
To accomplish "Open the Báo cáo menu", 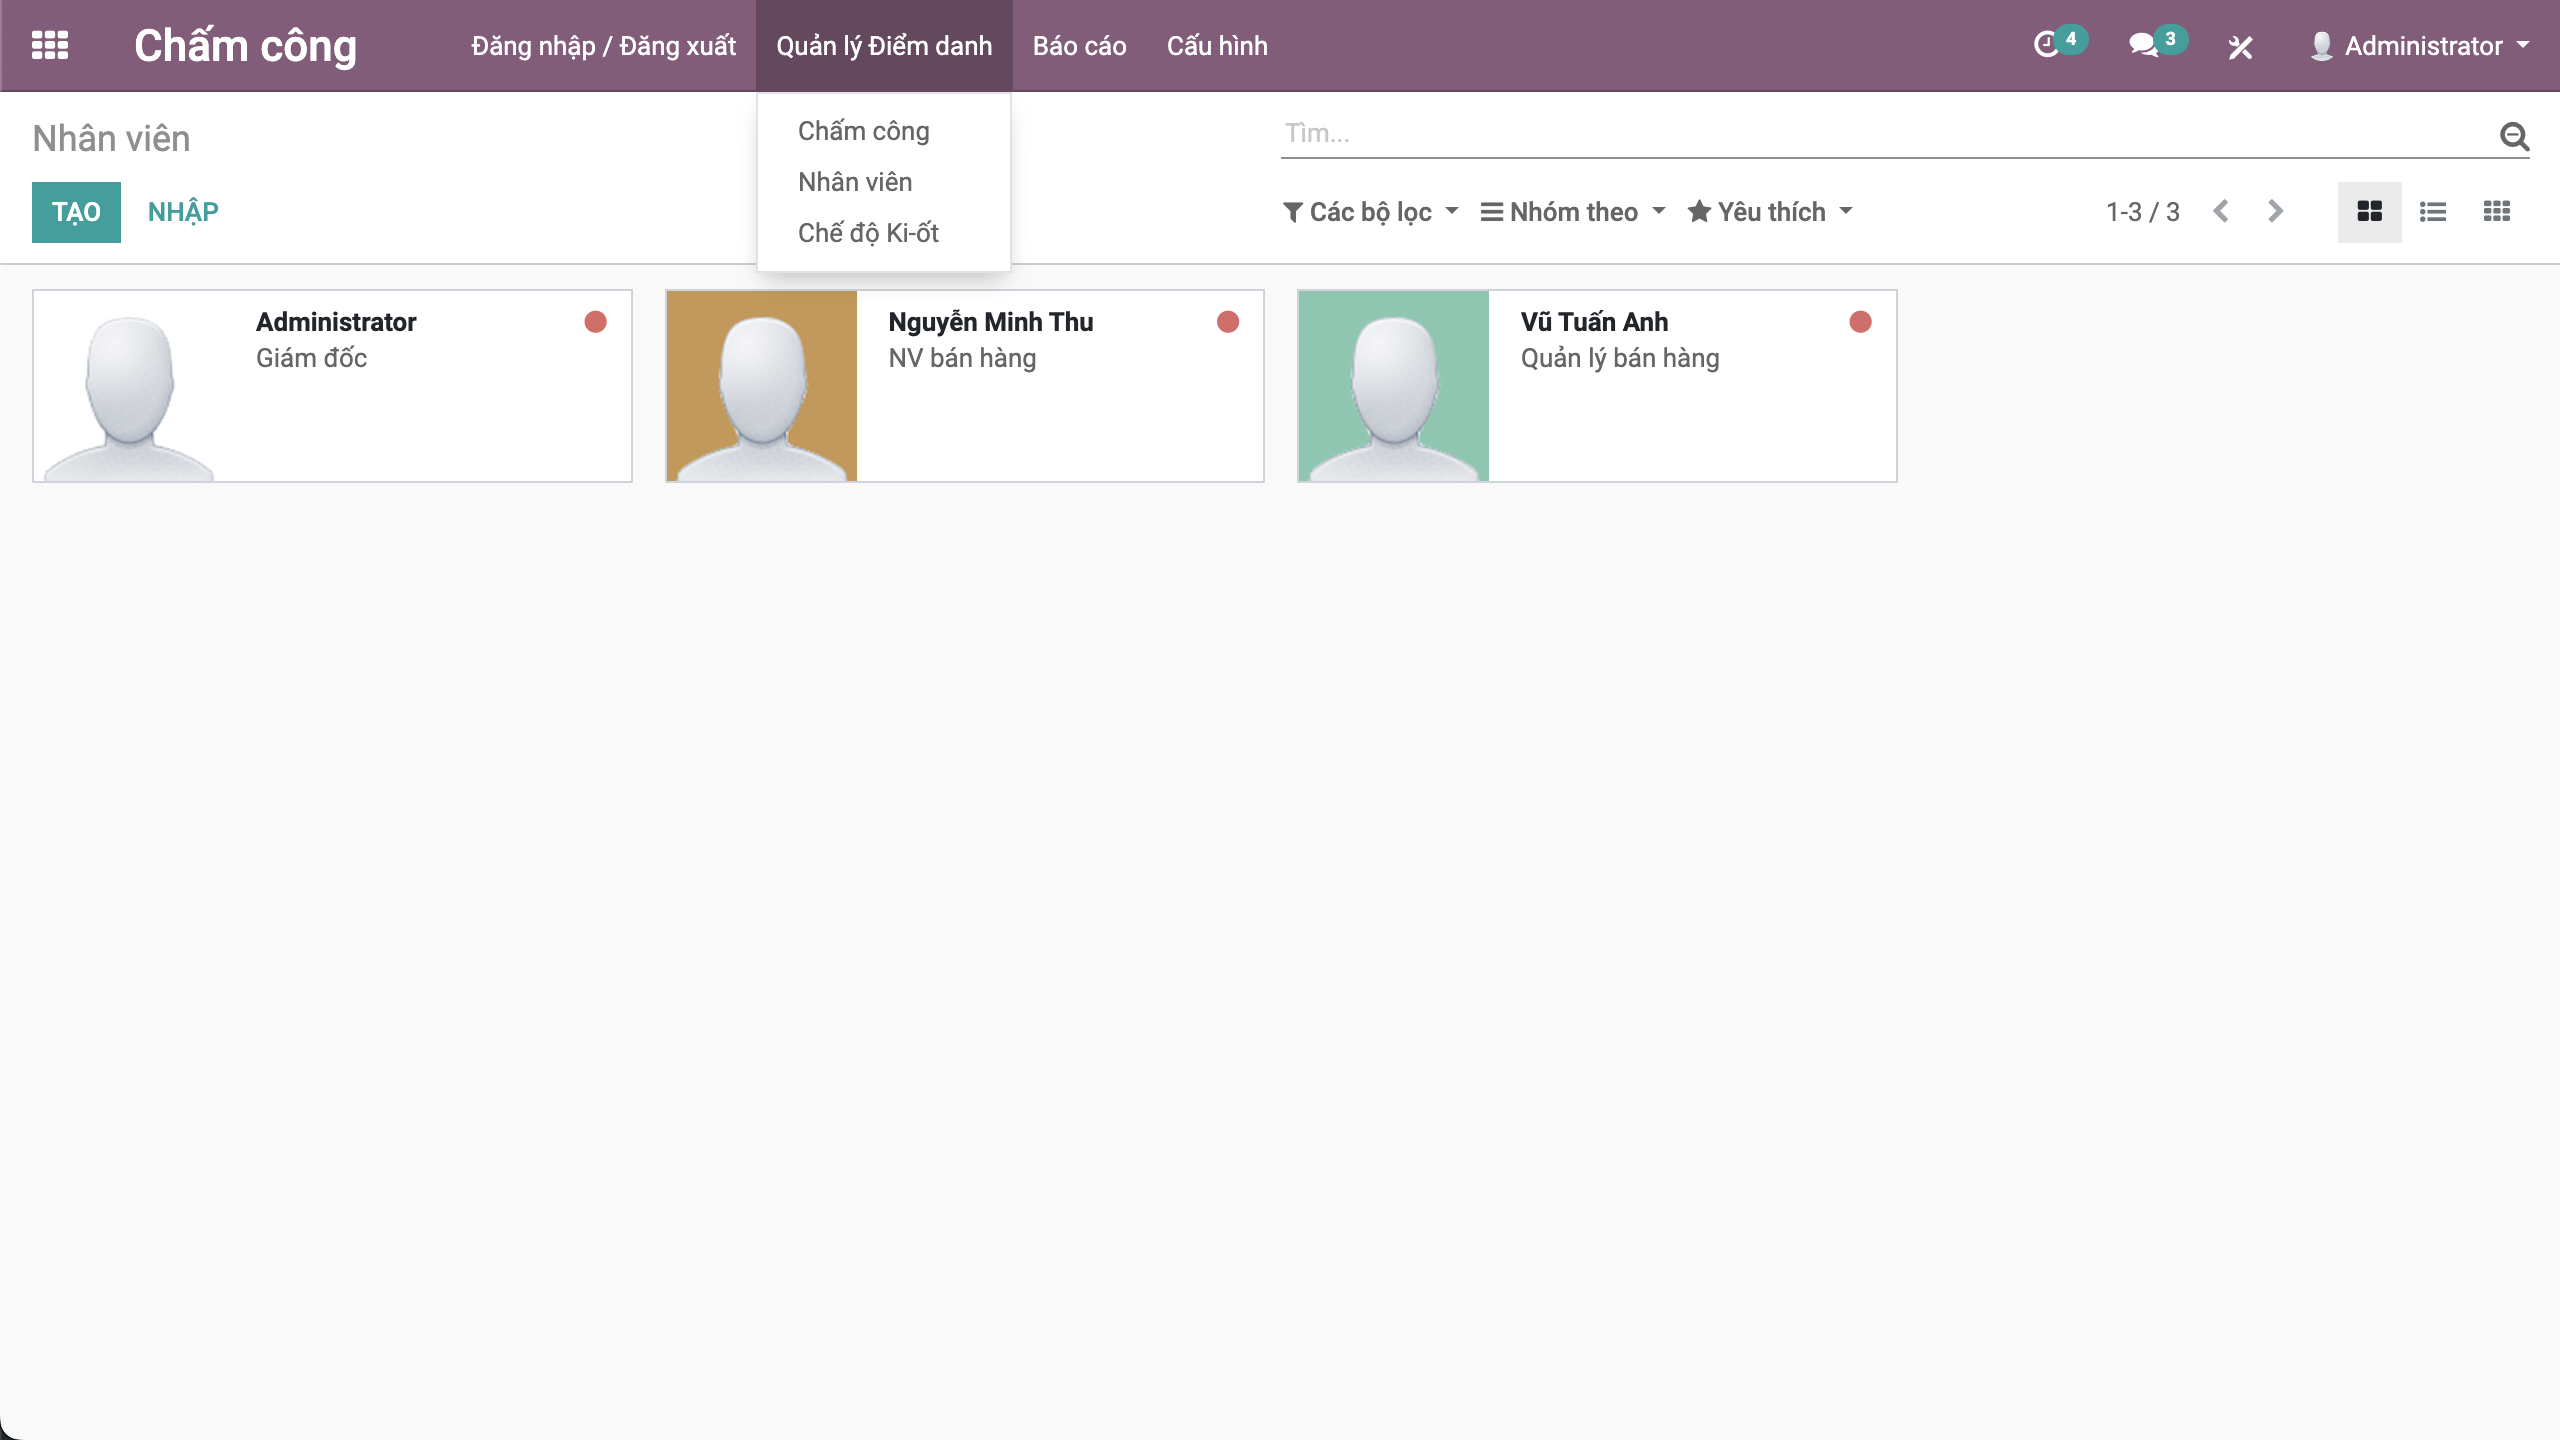I will click(x=1079, y=46).
